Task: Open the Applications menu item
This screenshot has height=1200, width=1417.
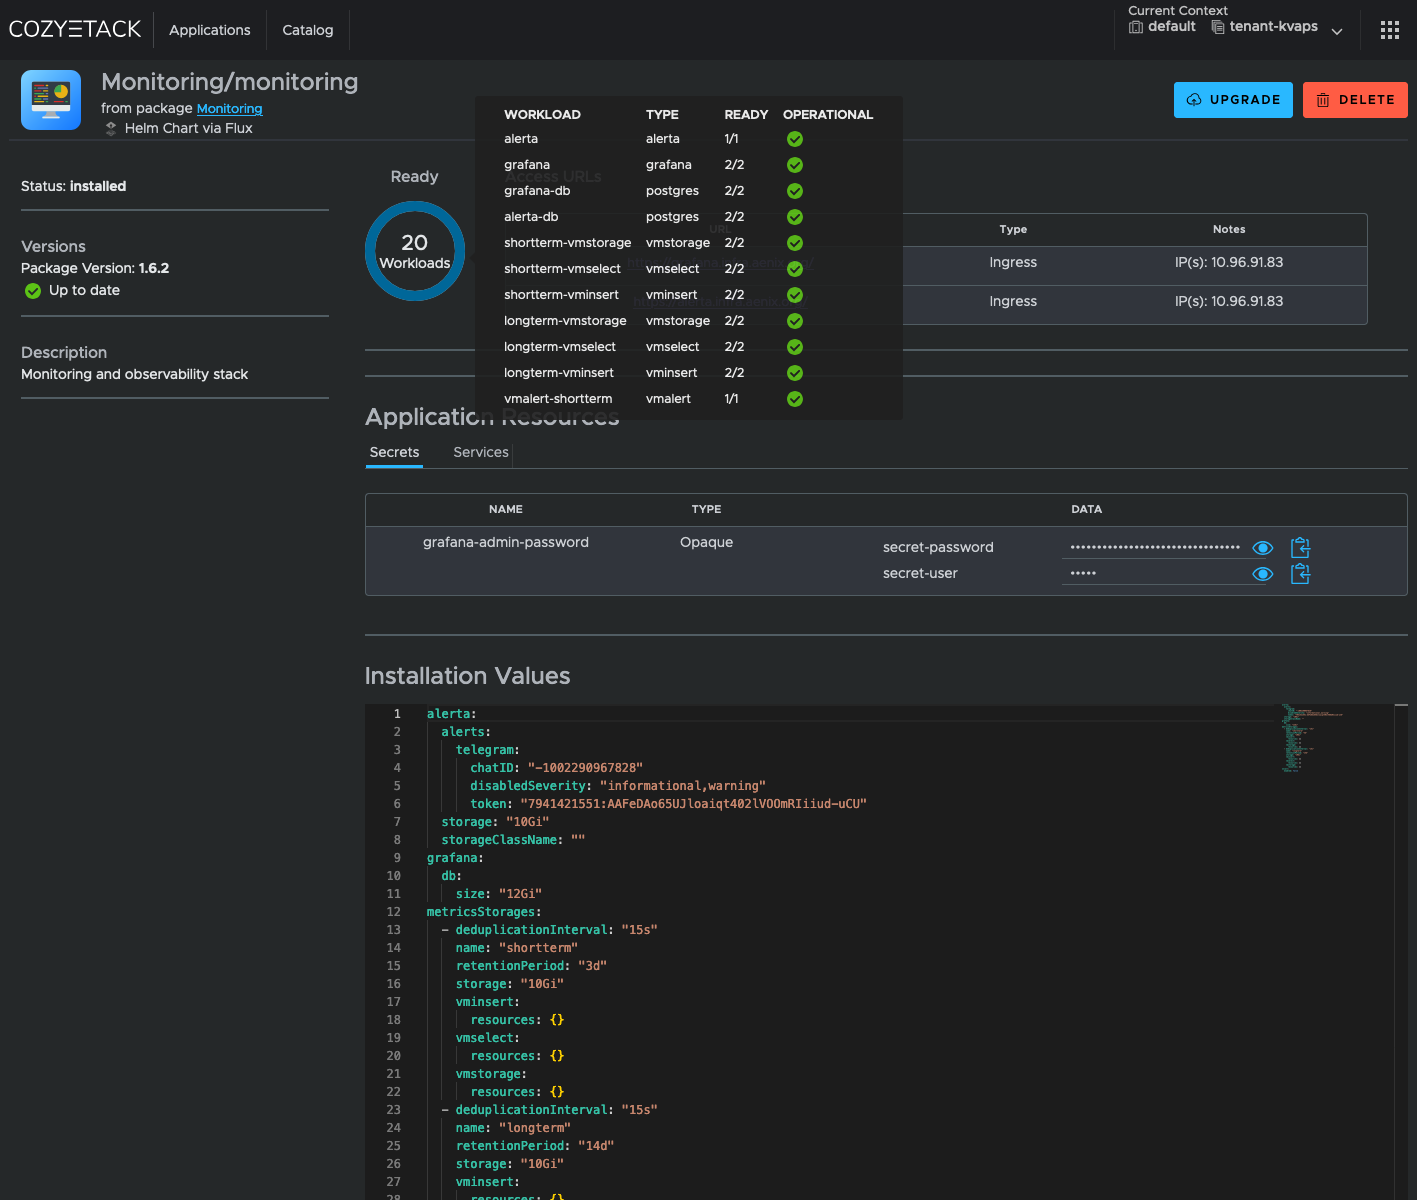Action: coord(209,30)
